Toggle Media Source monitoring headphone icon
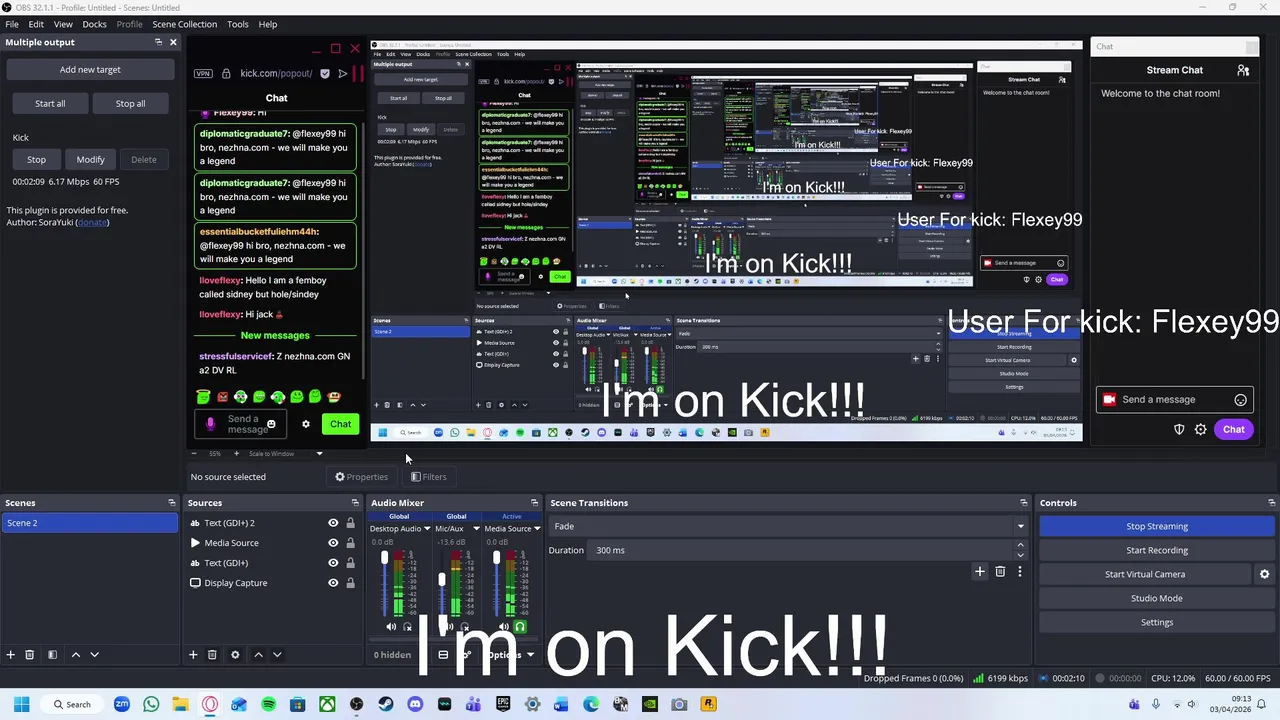Image resolution: width=1280 pixels, height=720 pixels. pos(520,627)
